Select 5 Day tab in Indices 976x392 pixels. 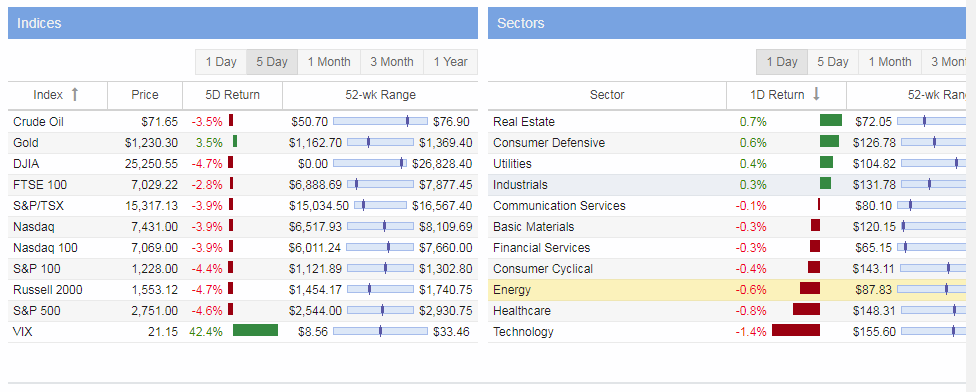coord(272,62)
